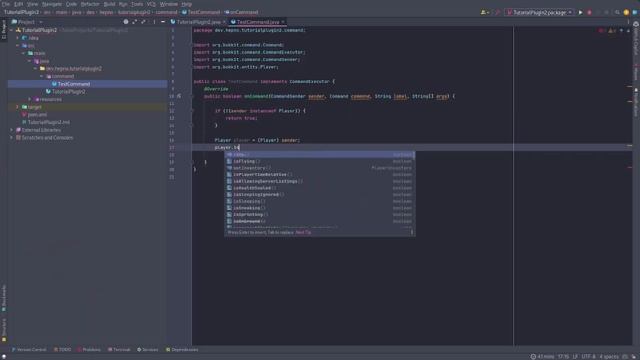This screenshot has height=360, width=640.
Task: Collapse the TutorialPlugin2 root node
Action: tap(11, 30)
